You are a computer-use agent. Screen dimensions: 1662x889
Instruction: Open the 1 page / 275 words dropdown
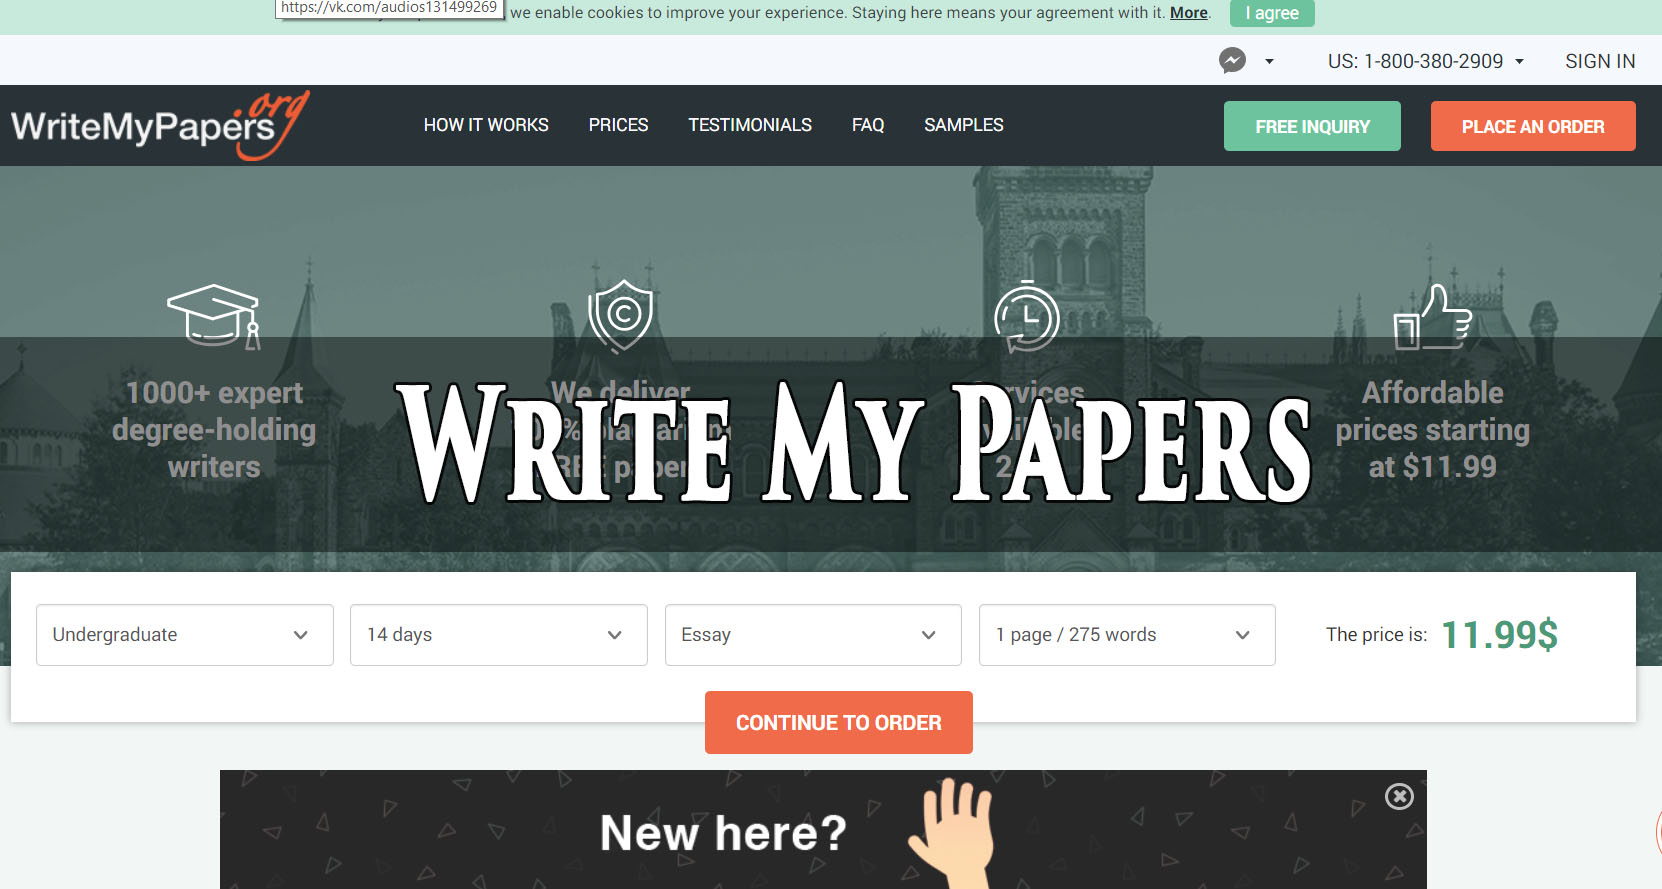click(1127, 635)
